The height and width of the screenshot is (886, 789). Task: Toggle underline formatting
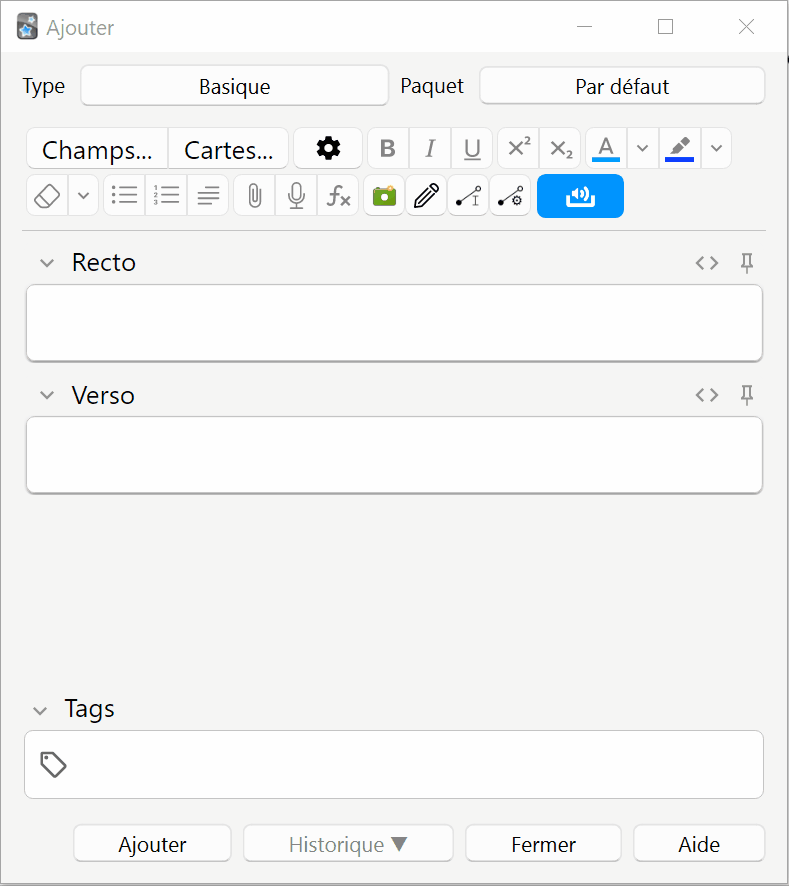tap(472, 149)
